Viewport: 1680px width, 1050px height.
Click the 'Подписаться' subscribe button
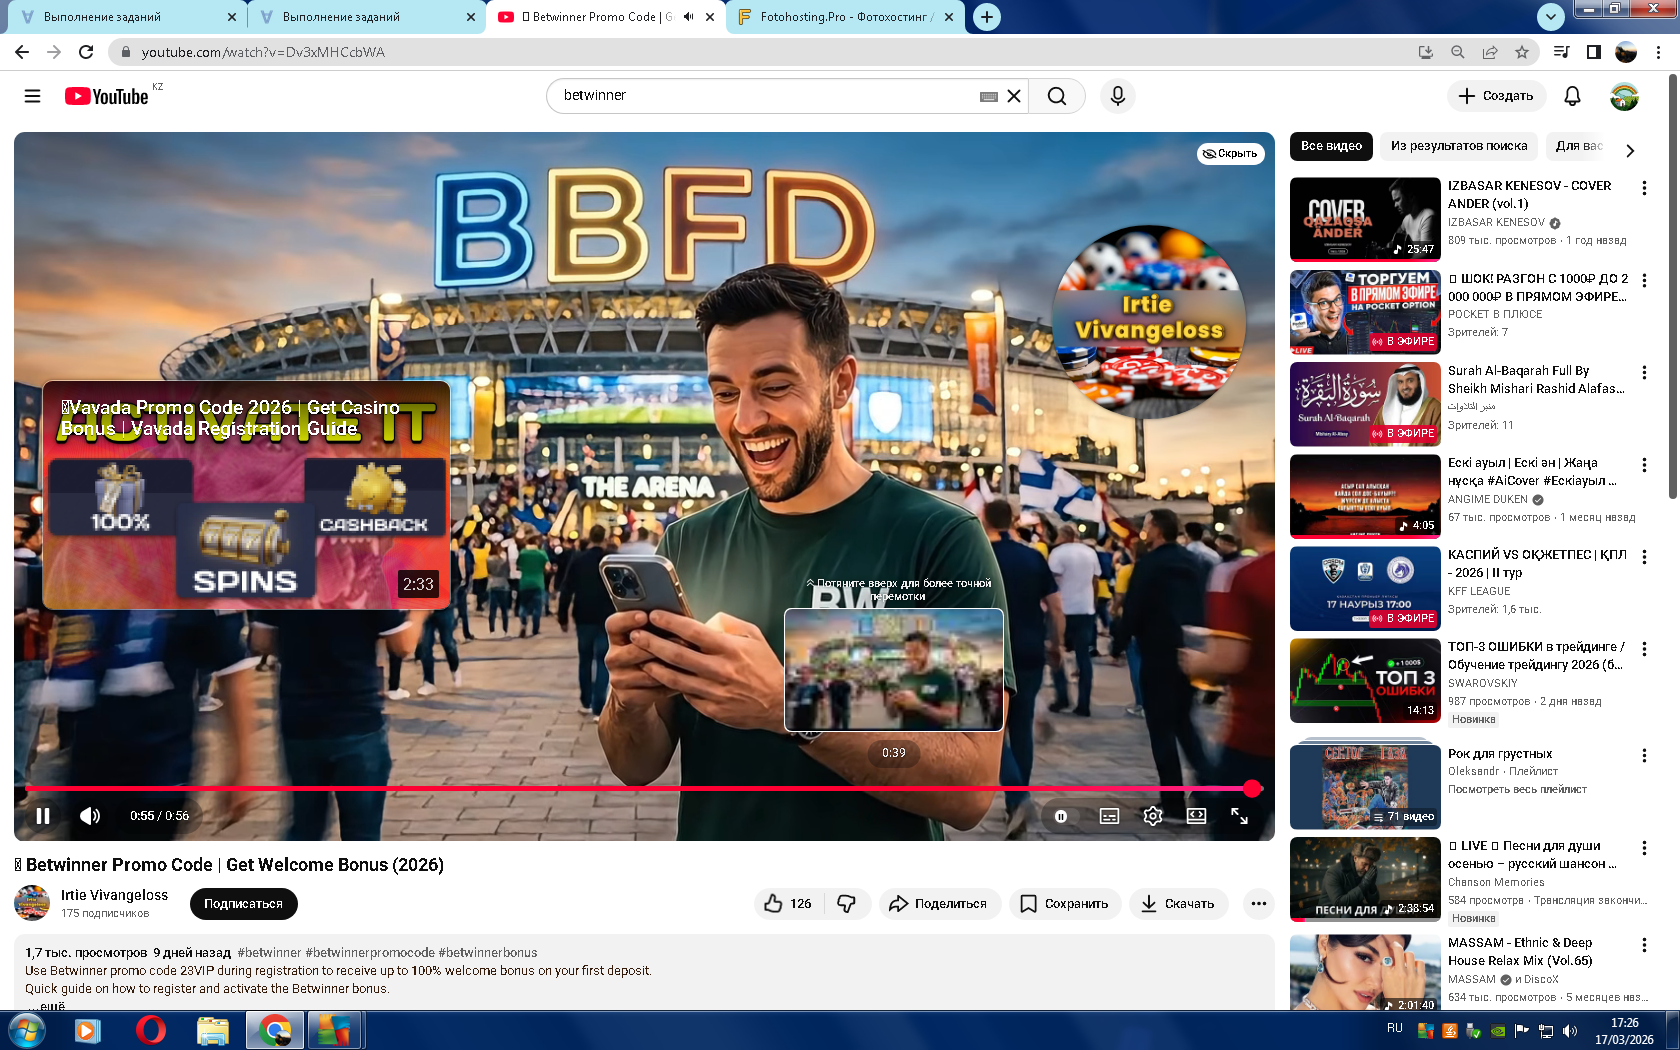click(x=243, y=904)
